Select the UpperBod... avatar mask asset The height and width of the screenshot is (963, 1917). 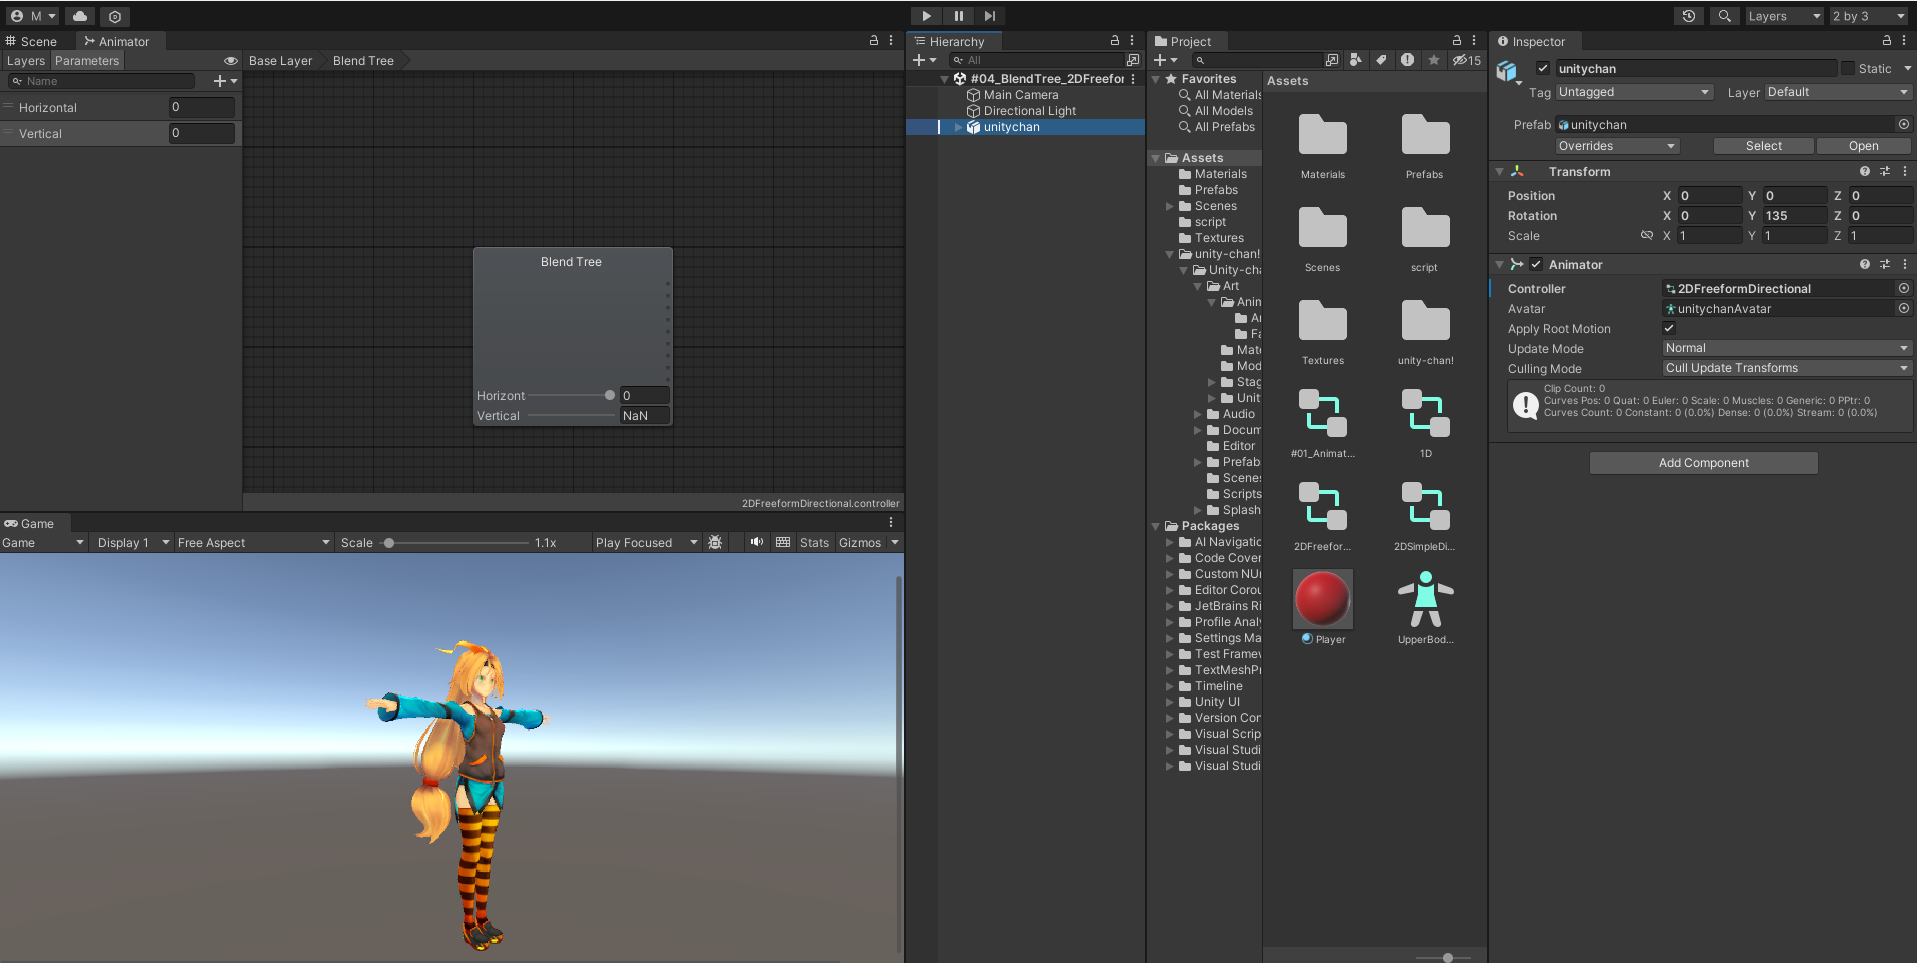pos(1425,599)
